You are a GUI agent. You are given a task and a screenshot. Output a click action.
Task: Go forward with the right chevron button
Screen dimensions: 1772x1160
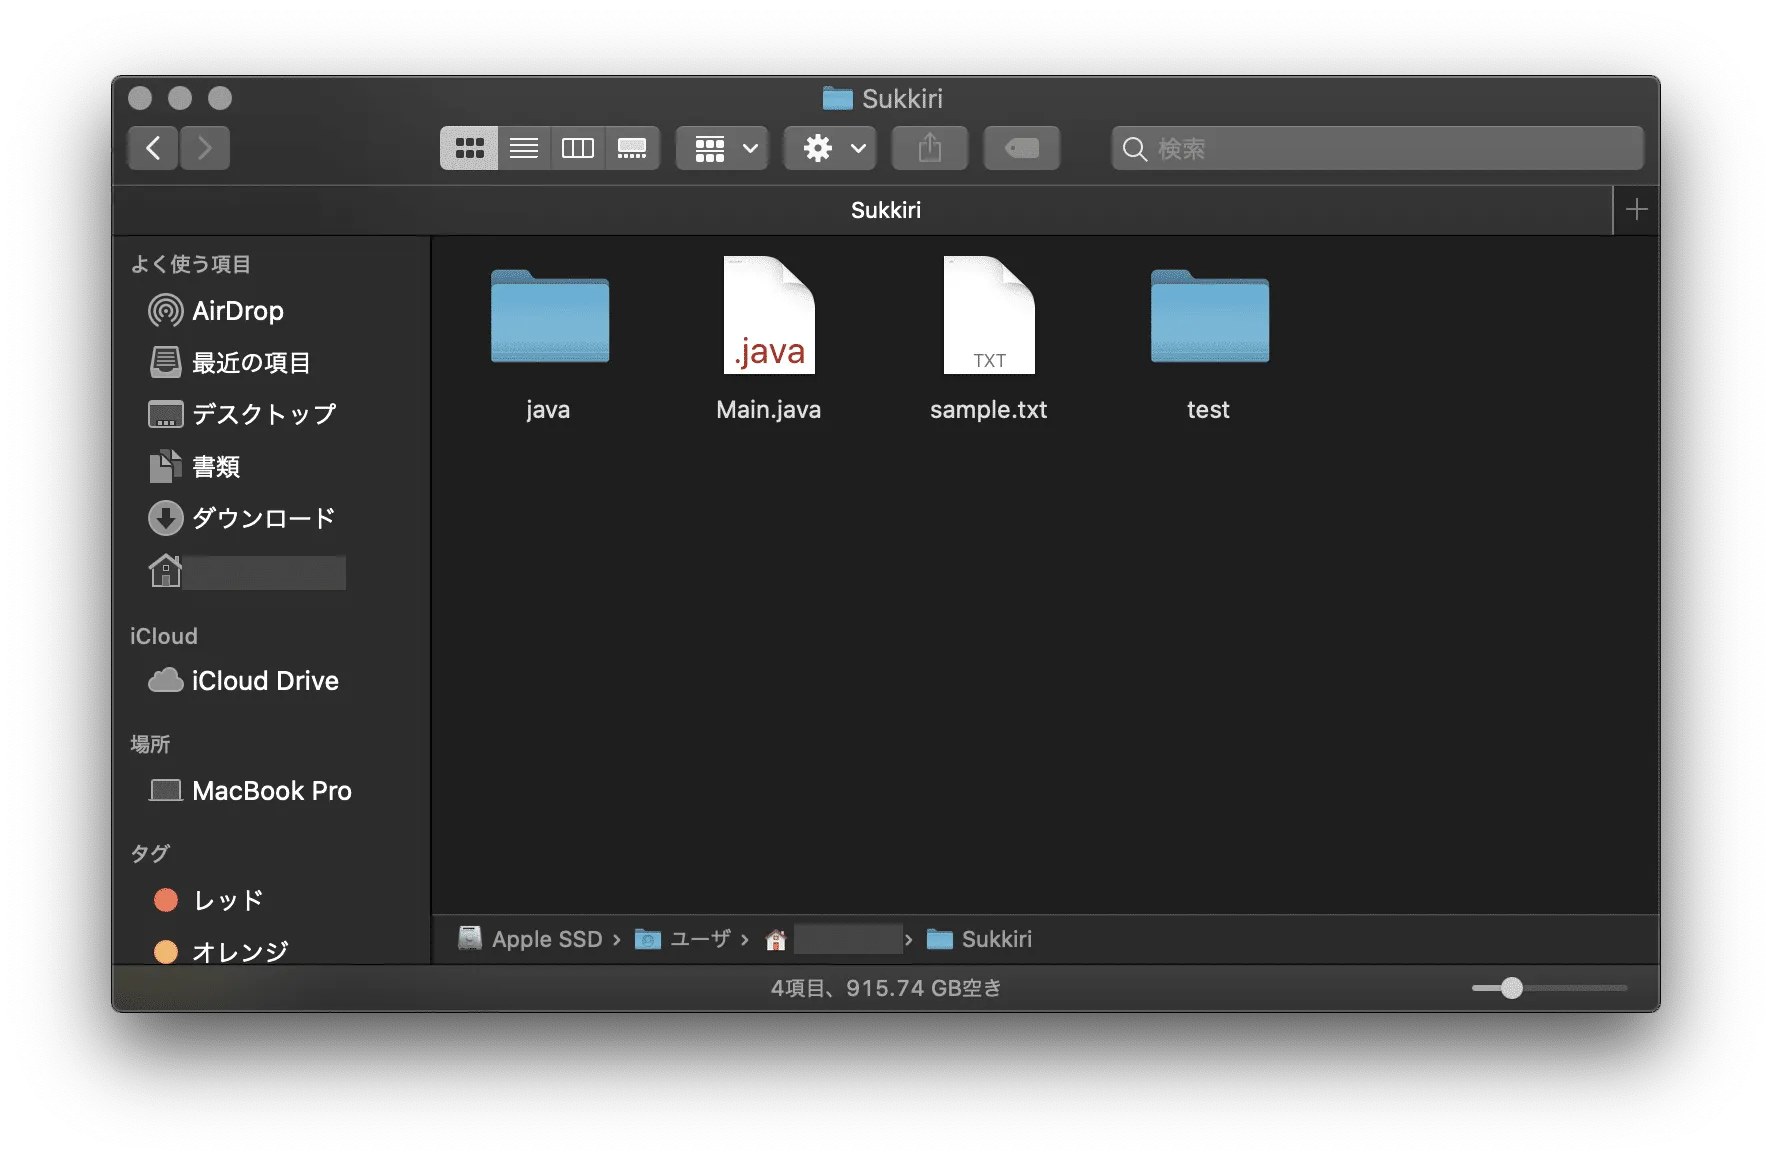205,148
